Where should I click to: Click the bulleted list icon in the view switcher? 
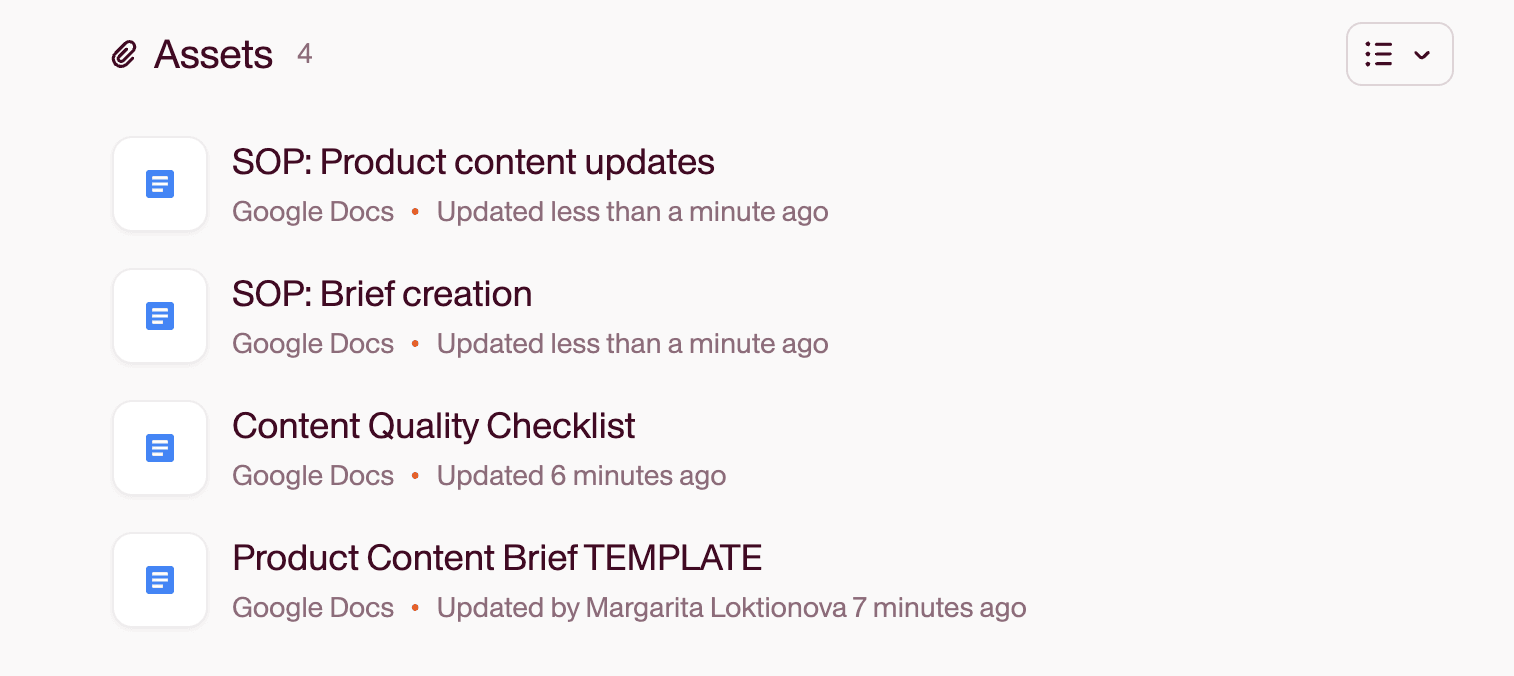1379,54
